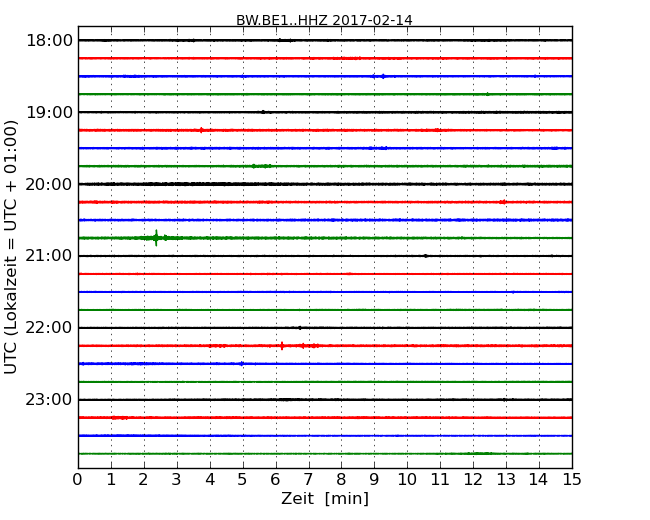This screenshot has width=650, height=520.
Task: Click the x-axis tick label 7
Action: coord(308,480)
